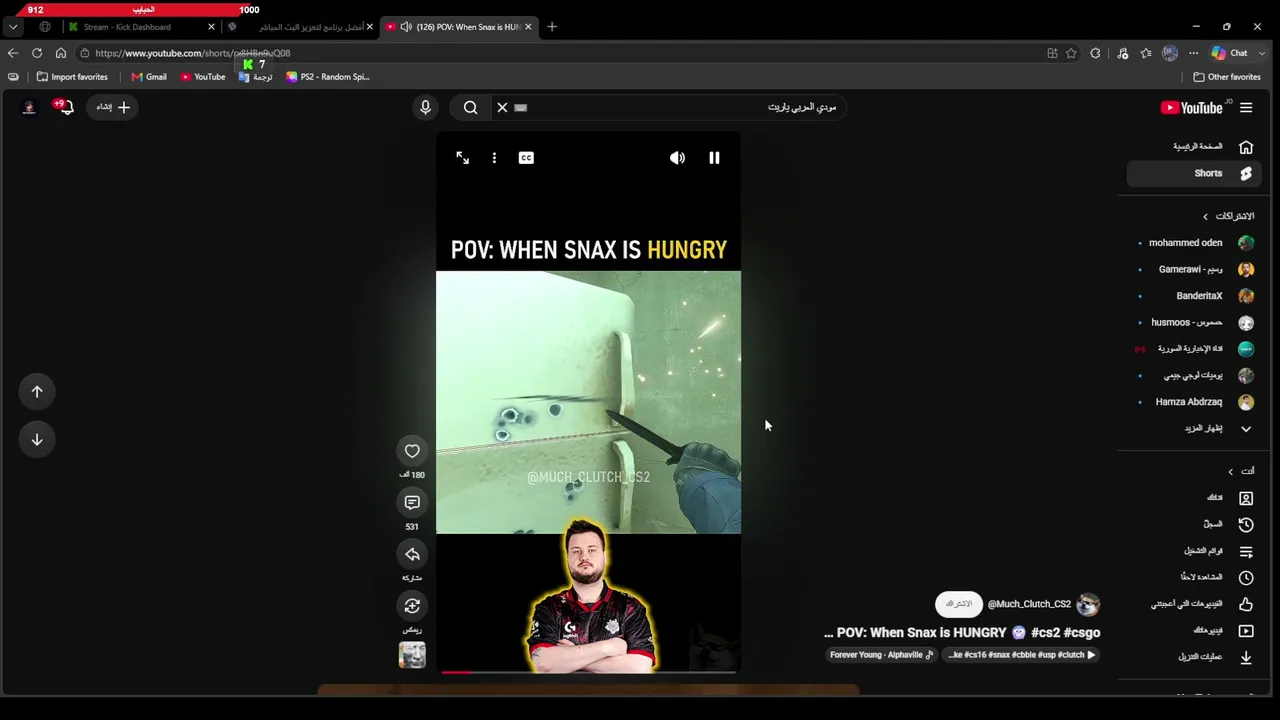Seek using the Shorts red progress bar
This screenshot has width=1280, height=720.
pyautogui.click(x=588, y=672)
